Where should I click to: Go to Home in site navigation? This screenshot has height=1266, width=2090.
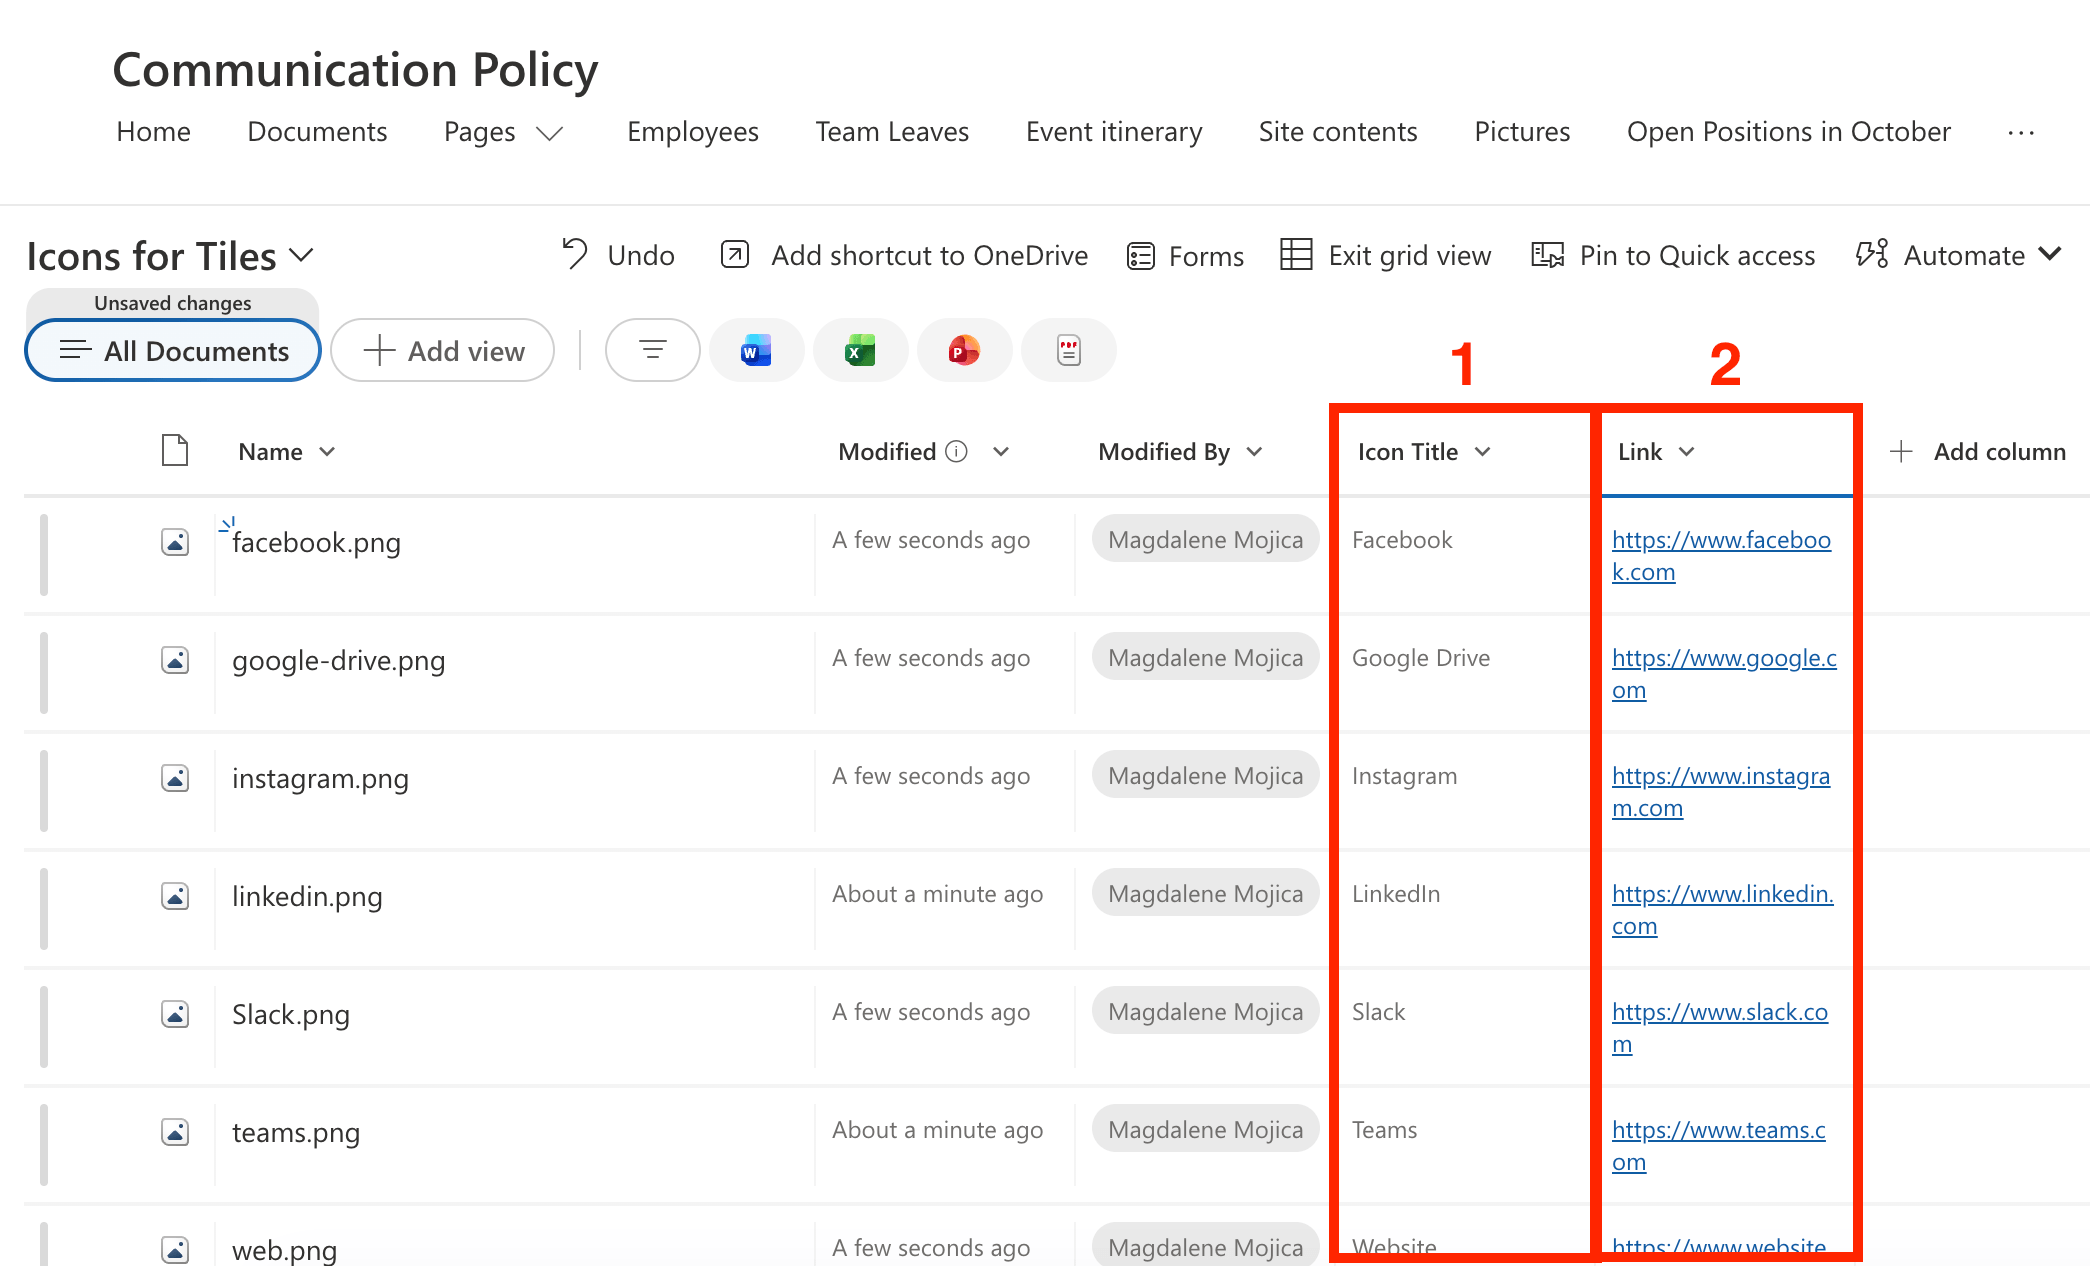tap(153, 132)
